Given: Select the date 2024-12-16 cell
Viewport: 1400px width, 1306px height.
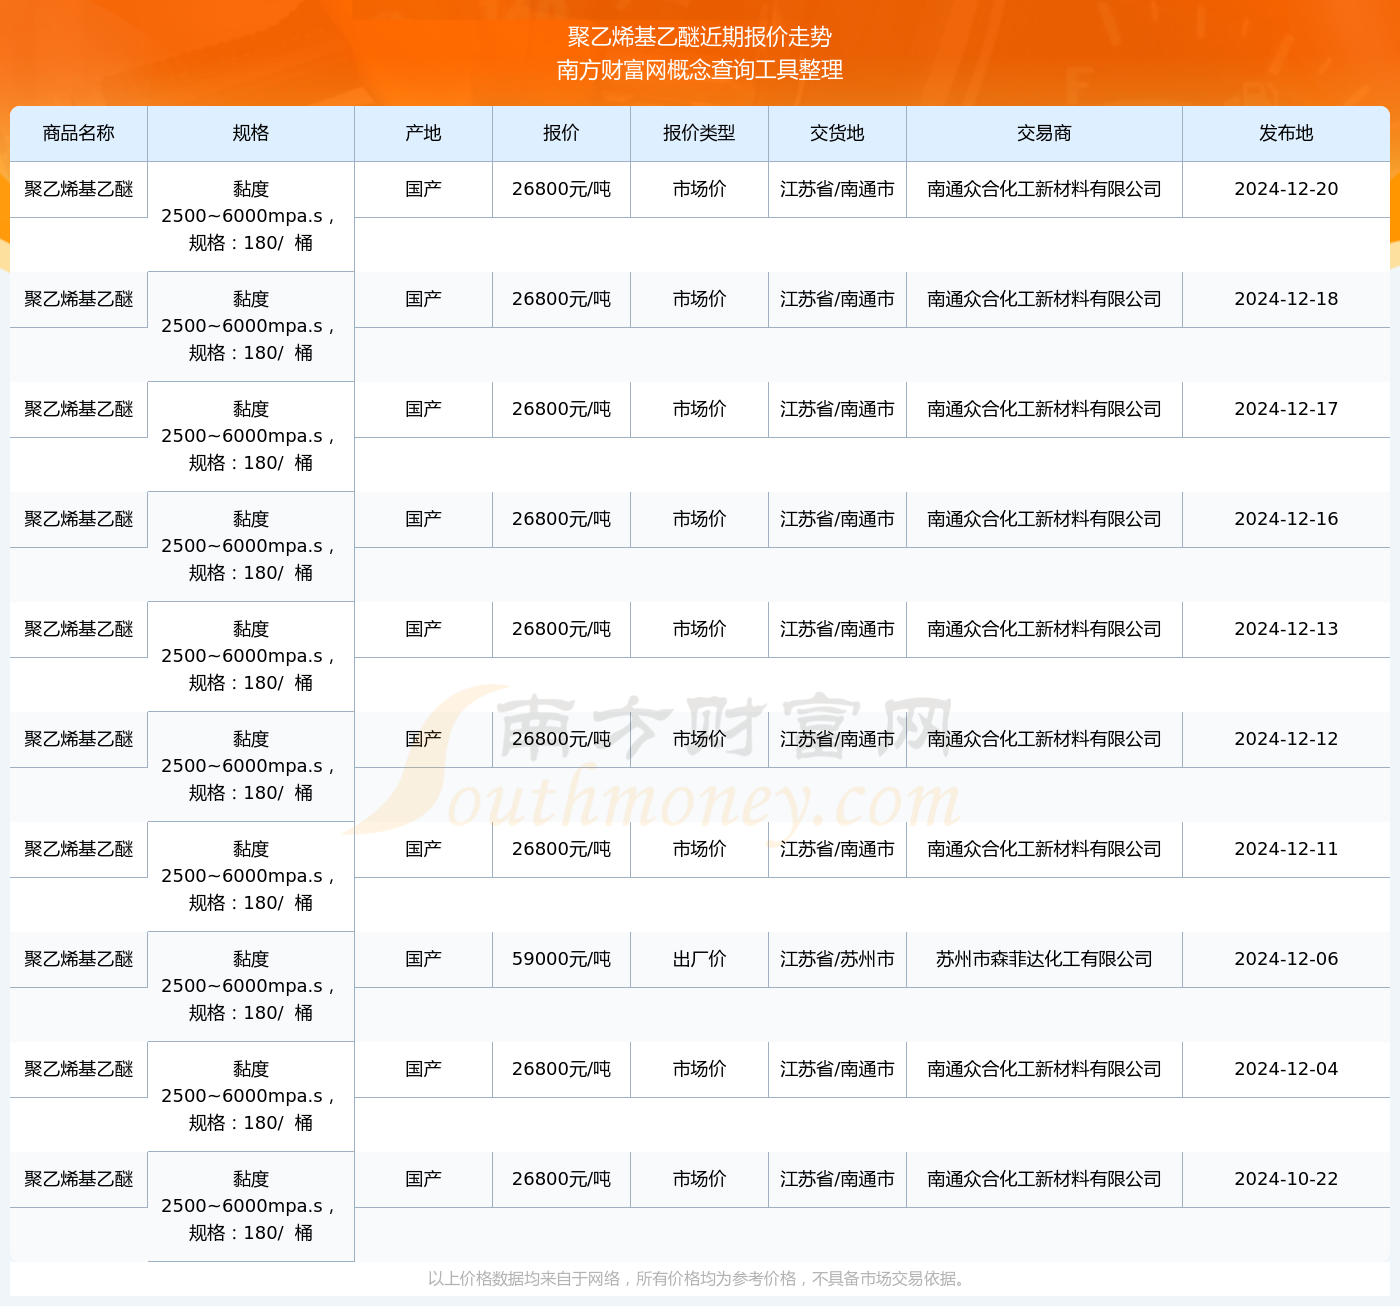Looking at the screenshot, I should (1286, 519).
